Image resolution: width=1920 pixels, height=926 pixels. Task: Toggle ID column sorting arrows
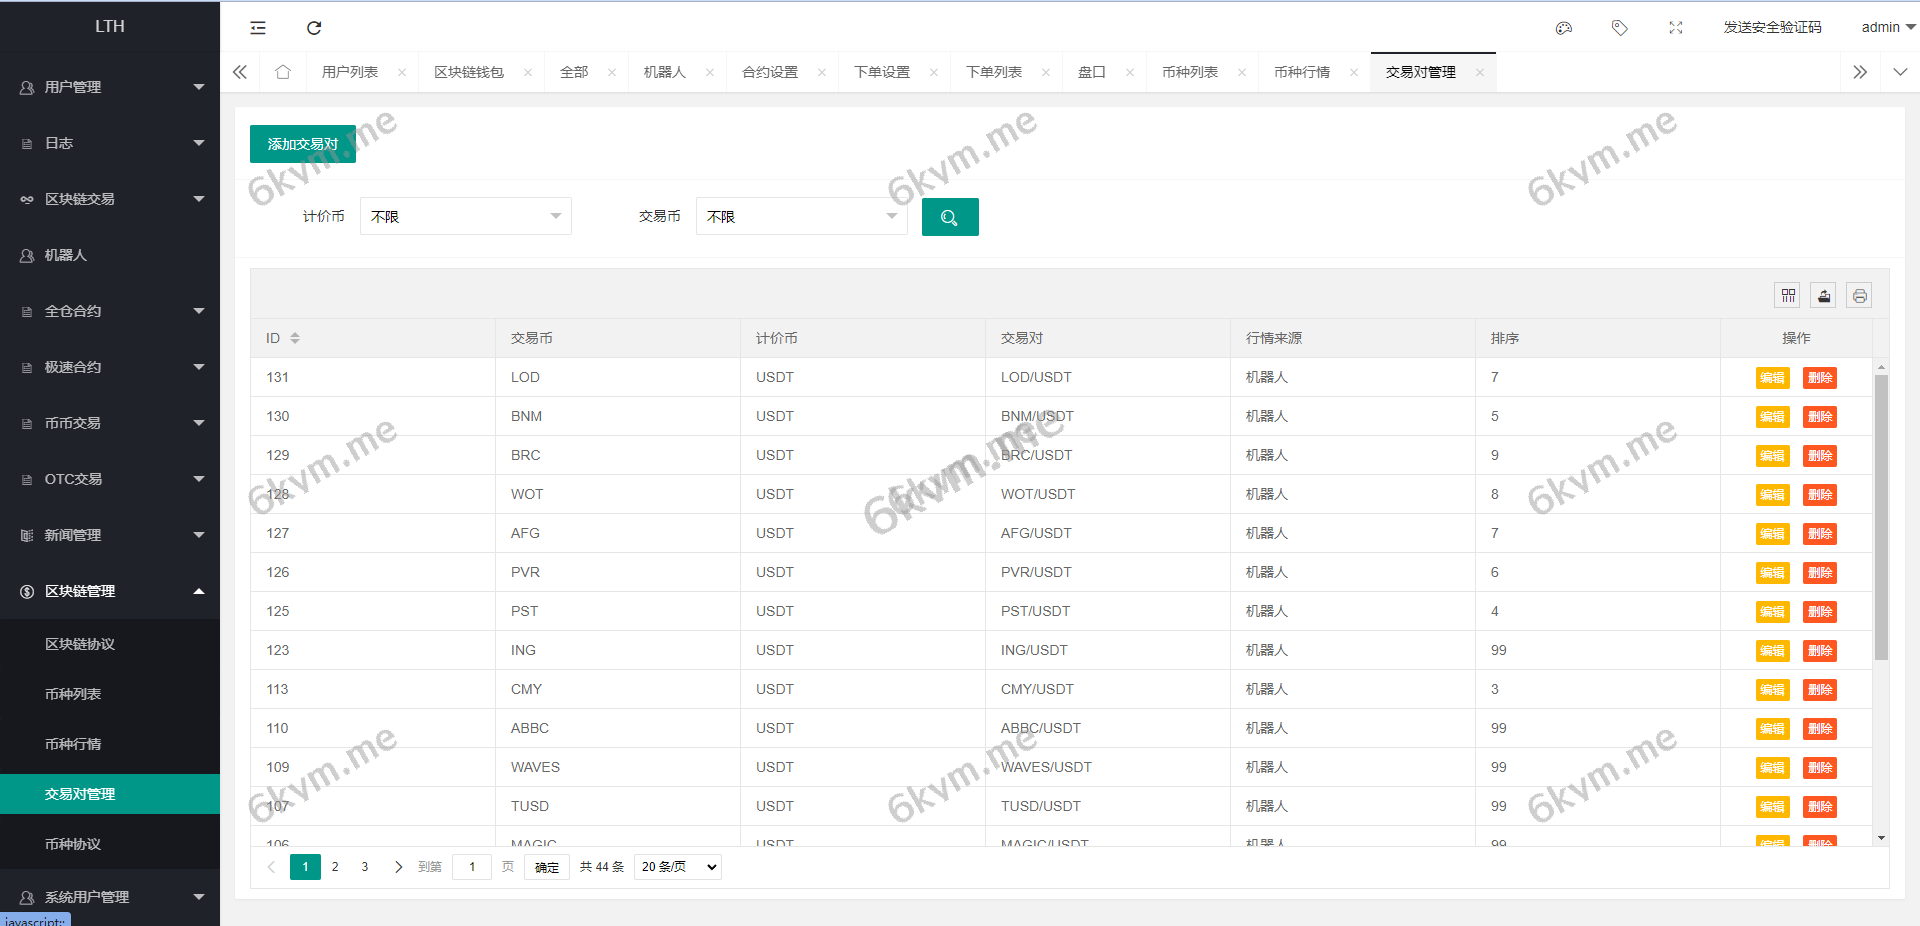point(296,338)
